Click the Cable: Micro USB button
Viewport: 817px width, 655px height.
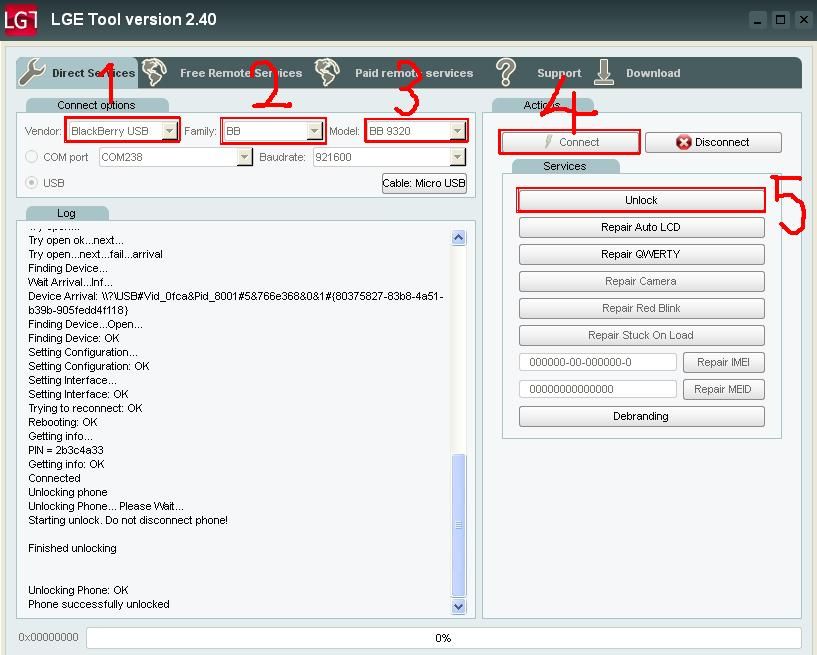click(424, 183)
